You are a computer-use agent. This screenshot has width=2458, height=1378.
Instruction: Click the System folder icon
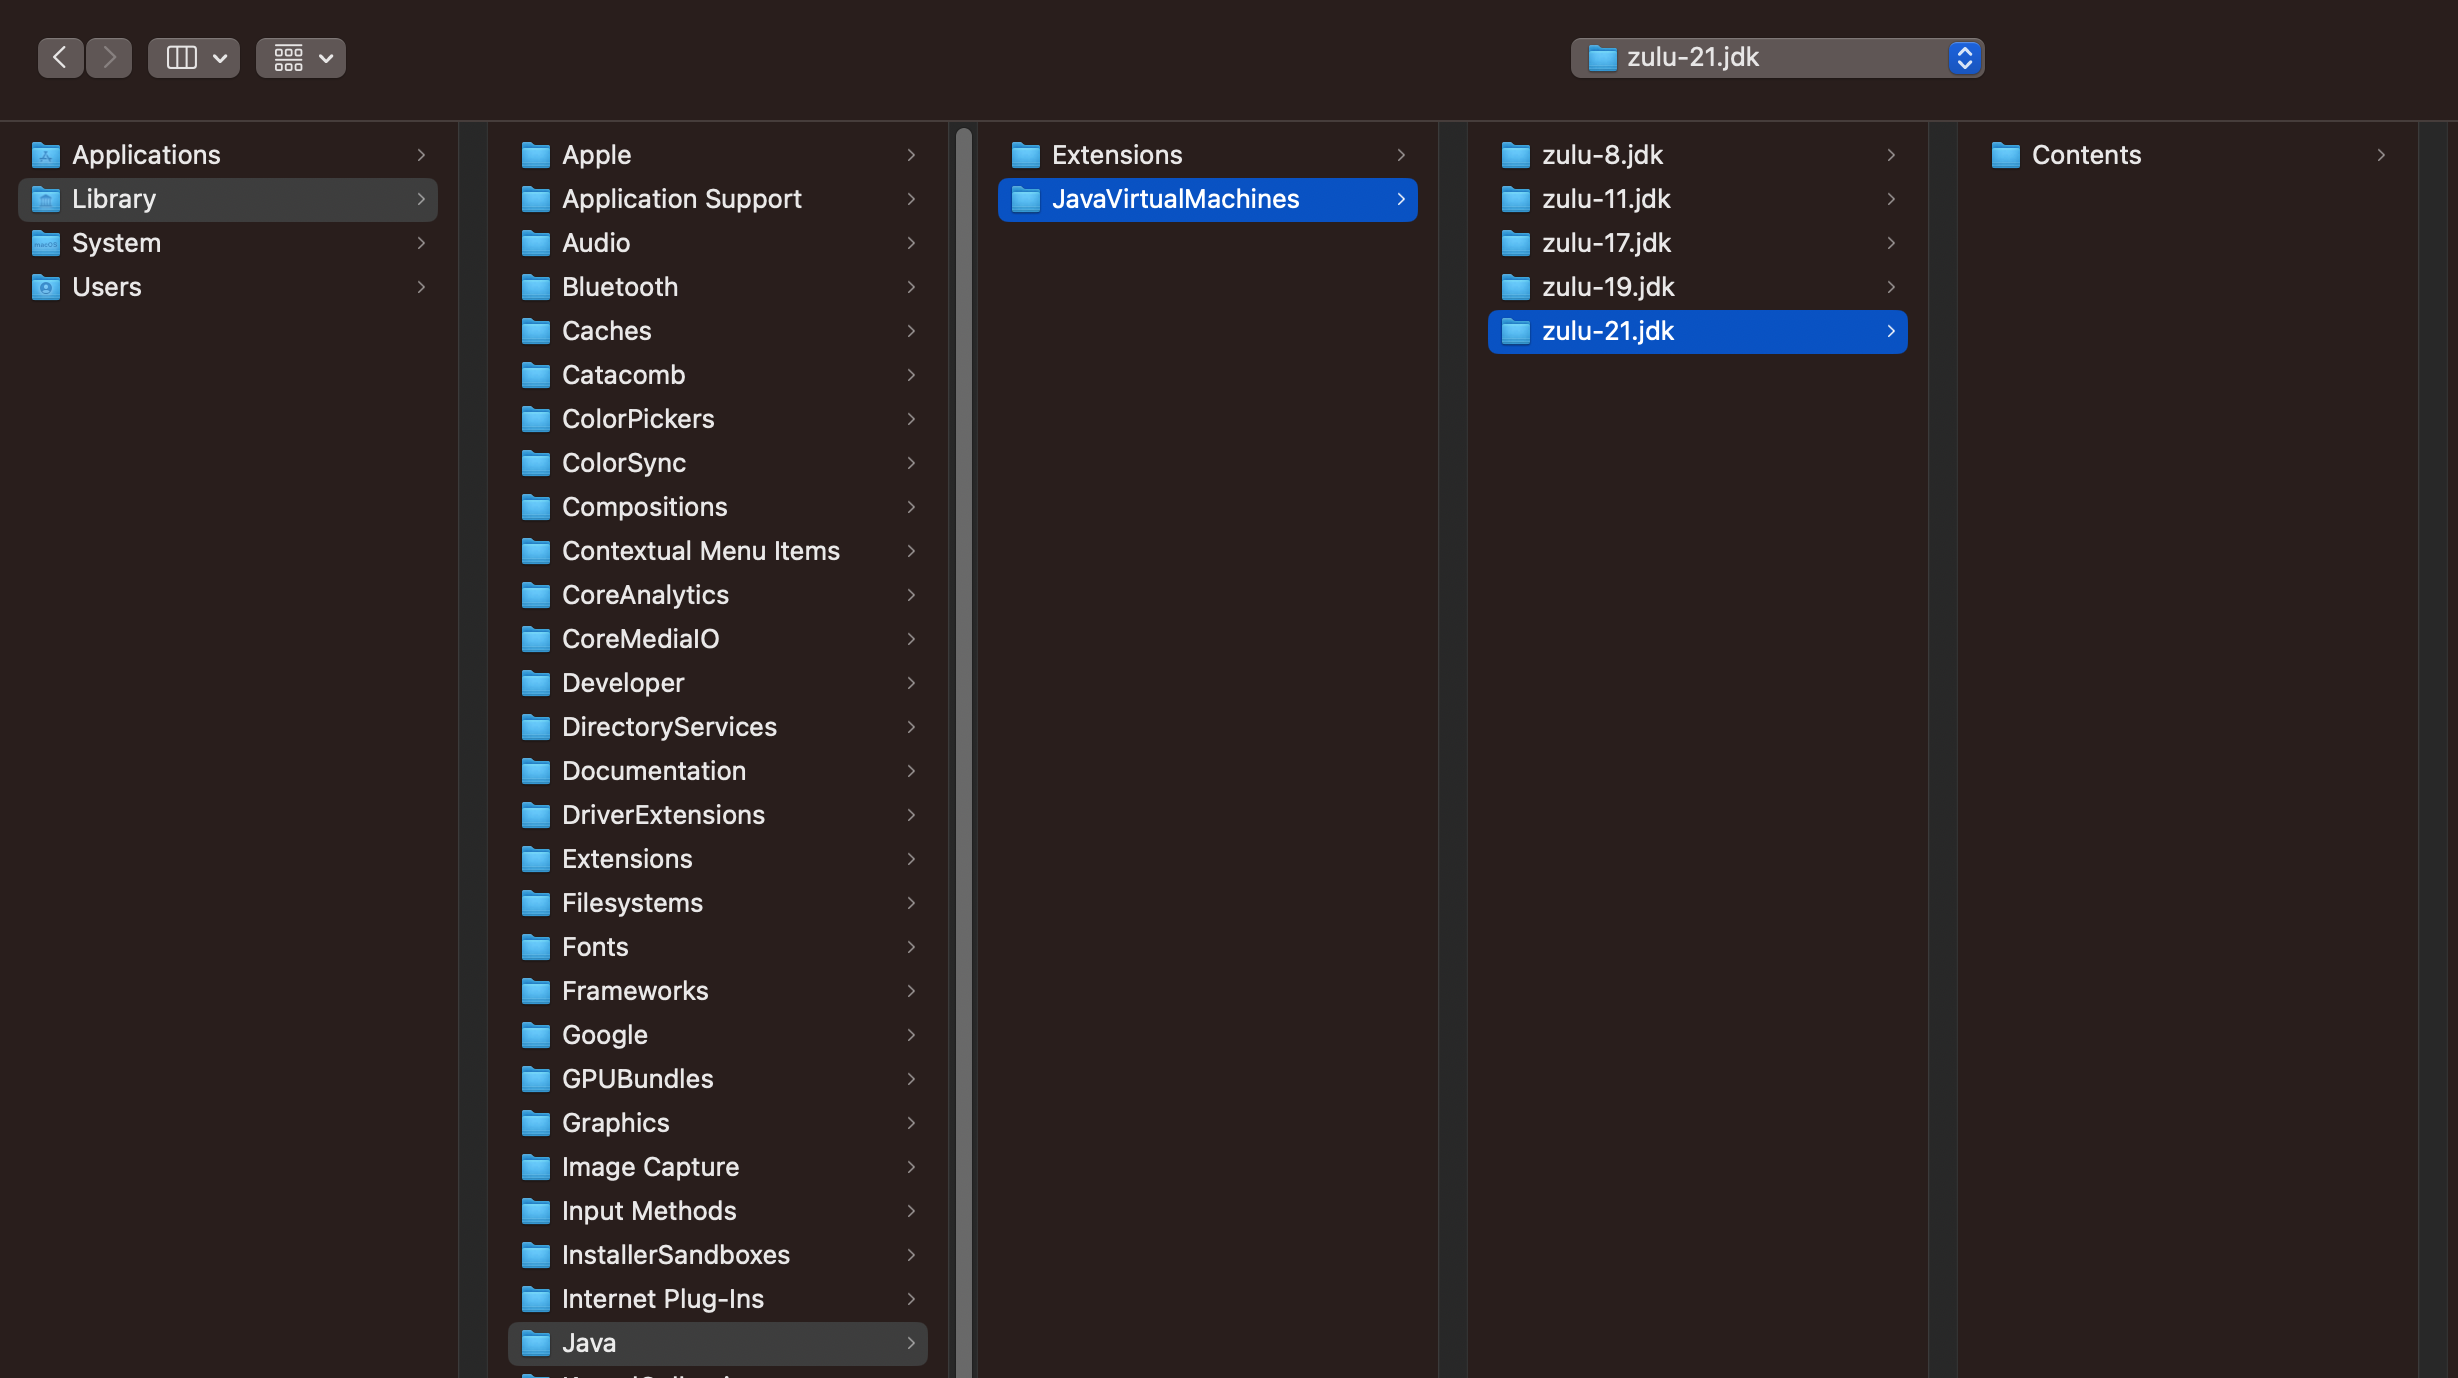46,243
